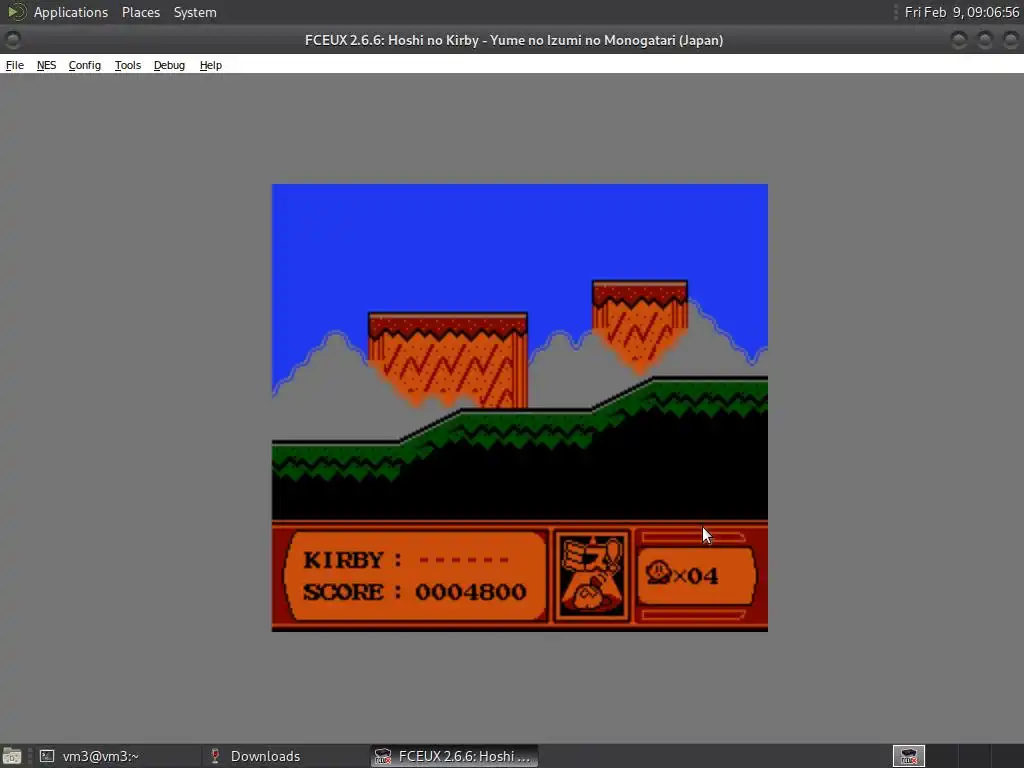
Task: Click the Kirby face lives icon
Action: (x=659, y=573)
